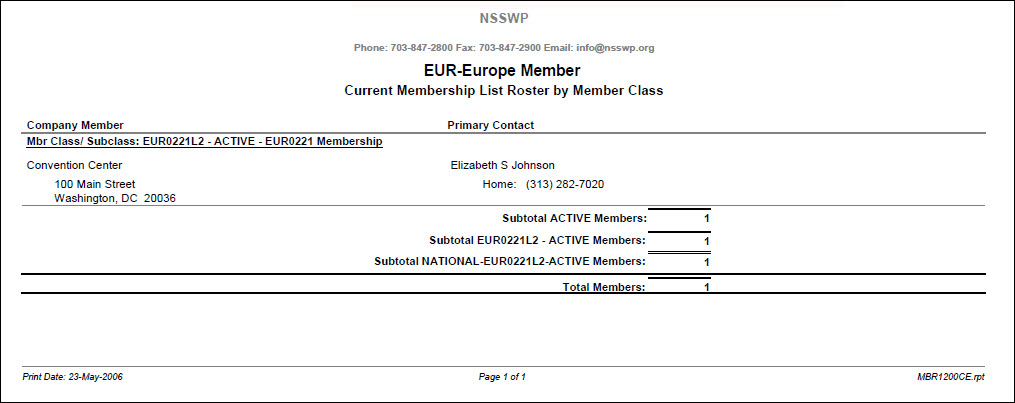
Task: Click the Primary Contact column header
Action: 490,125
